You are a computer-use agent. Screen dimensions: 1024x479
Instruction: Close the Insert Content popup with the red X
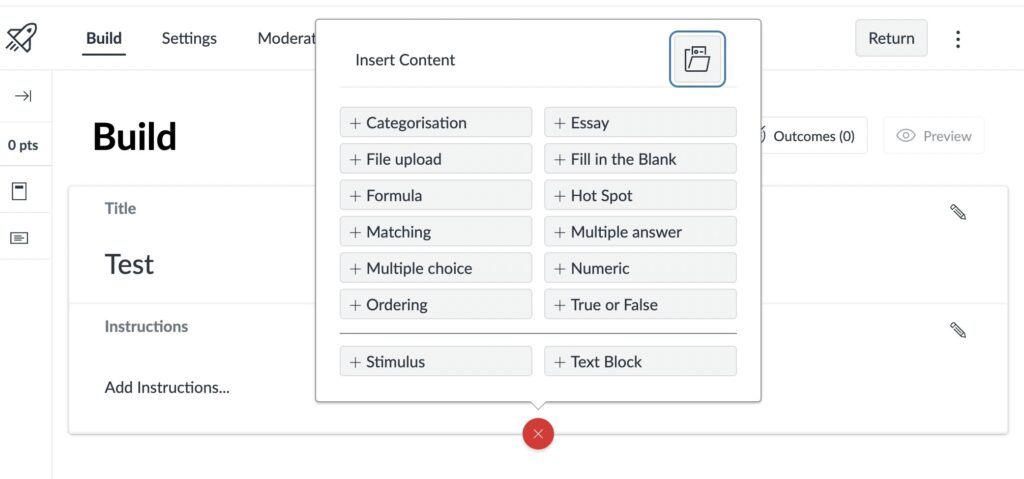[538, 433]
